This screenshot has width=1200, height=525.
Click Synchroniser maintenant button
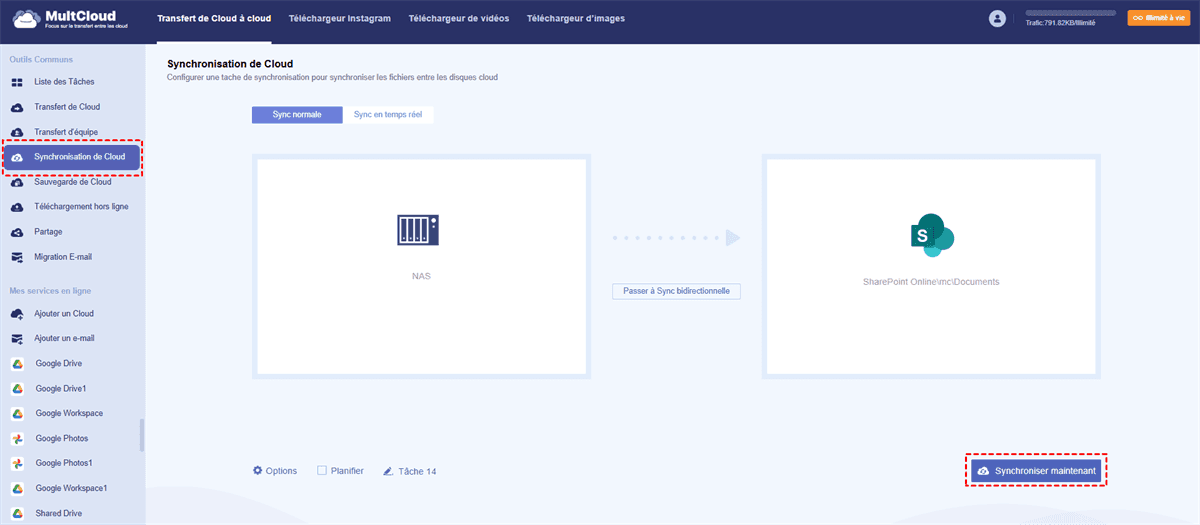coord(1036,471)
